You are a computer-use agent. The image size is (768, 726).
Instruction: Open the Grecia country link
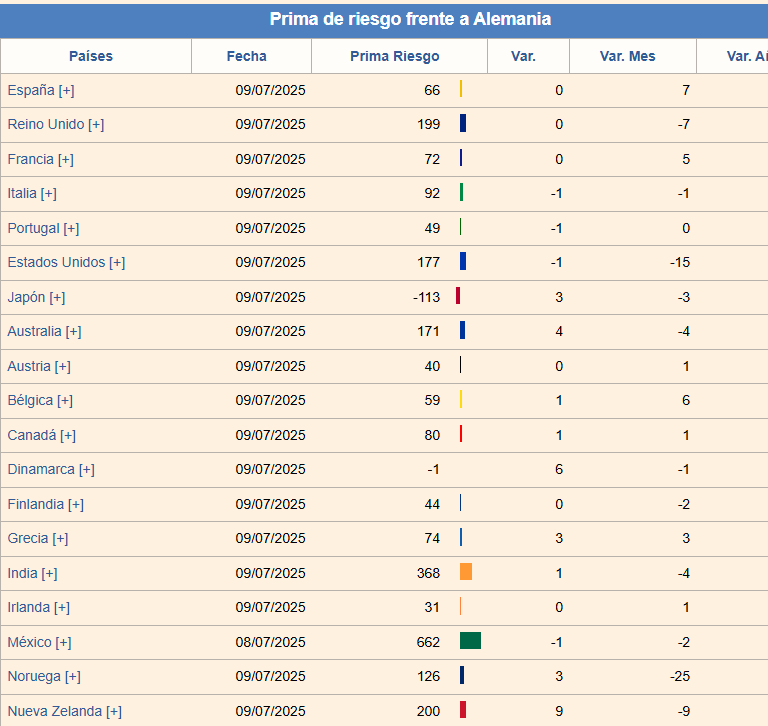pos(28,538)
